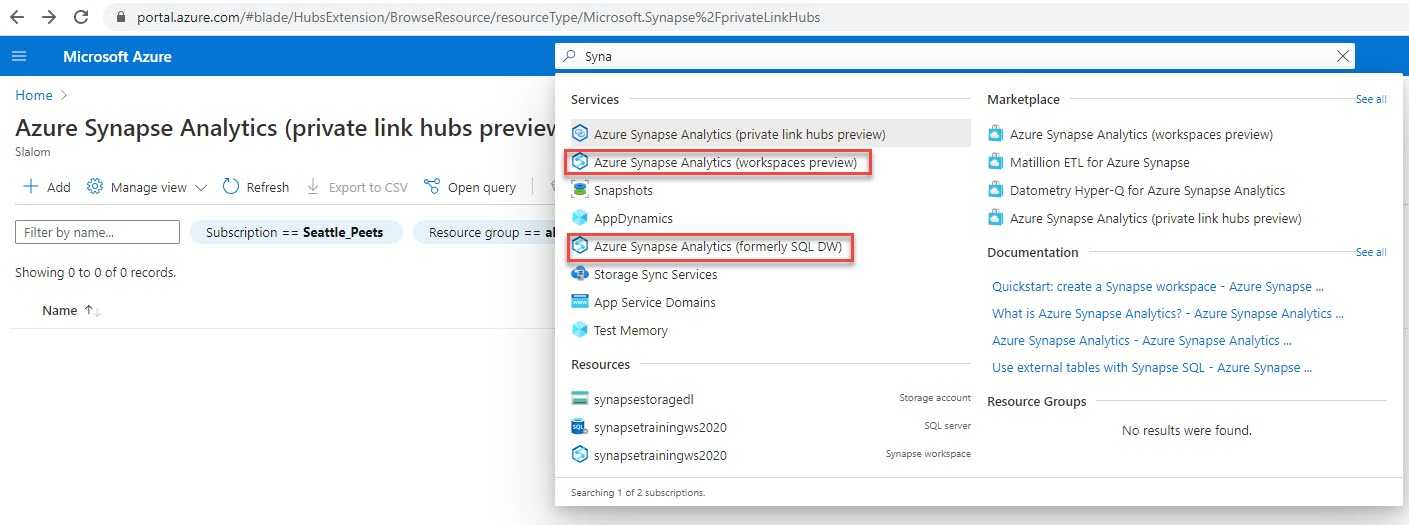Click the Add plus icon
1409x525 pixels.
(x=31, y=187)
